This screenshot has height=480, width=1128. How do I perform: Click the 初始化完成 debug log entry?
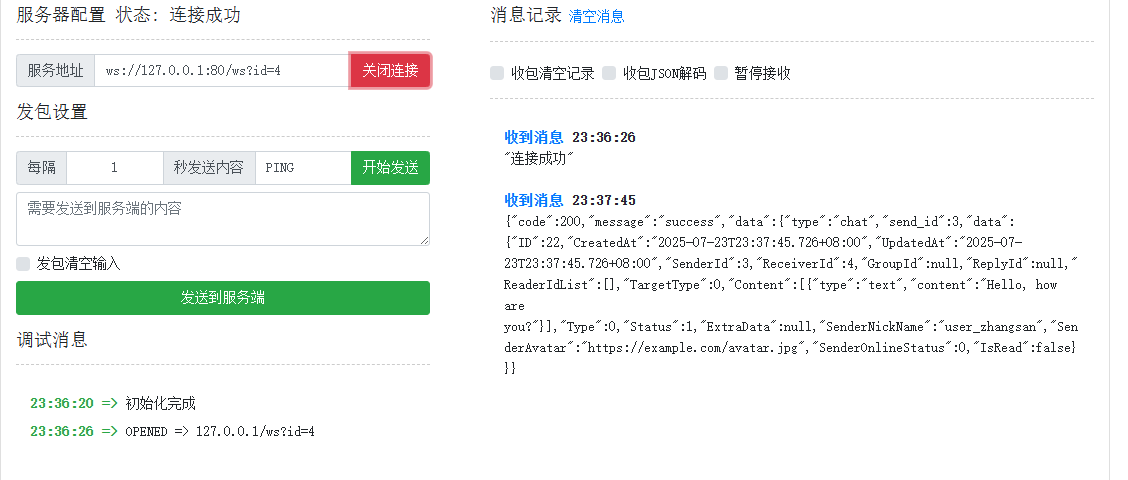[160, 404]
